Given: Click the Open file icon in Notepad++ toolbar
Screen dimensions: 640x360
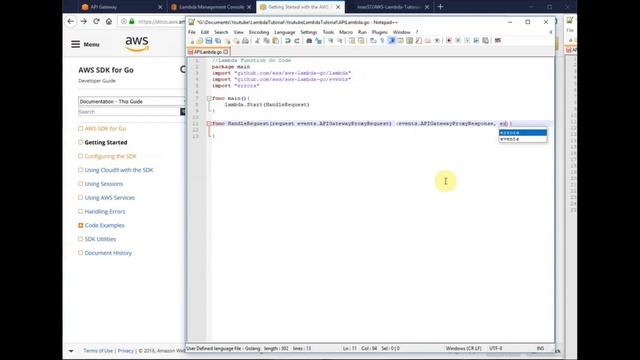Looking at the screenshot, I should click(x=200, y=41).
